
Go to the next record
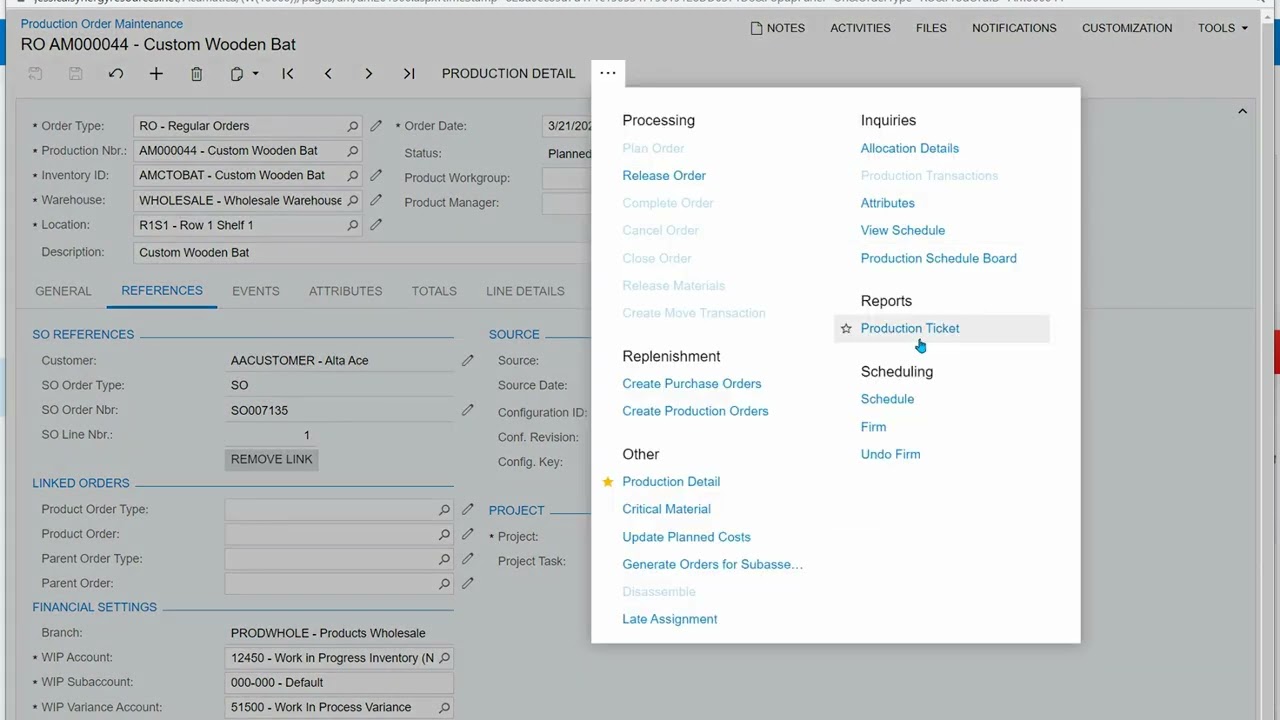(368, 73)
